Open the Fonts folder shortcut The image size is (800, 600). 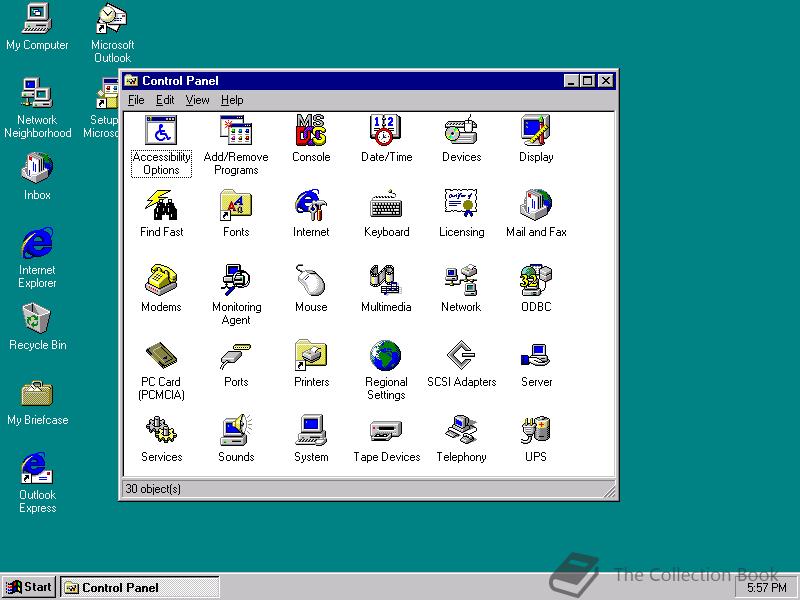pyautogui.click(x=236, y=214)
